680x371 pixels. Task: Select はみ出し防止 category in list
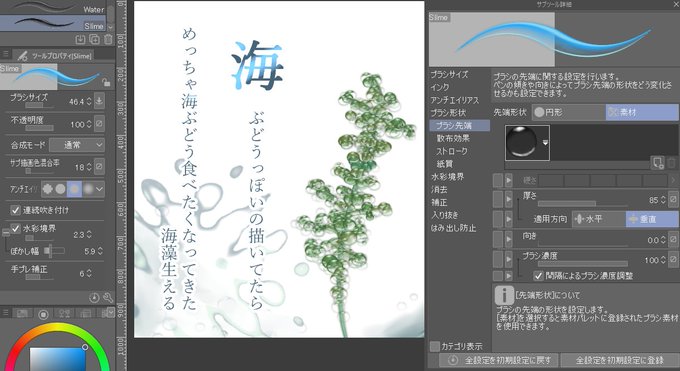[x=454, y=228]
